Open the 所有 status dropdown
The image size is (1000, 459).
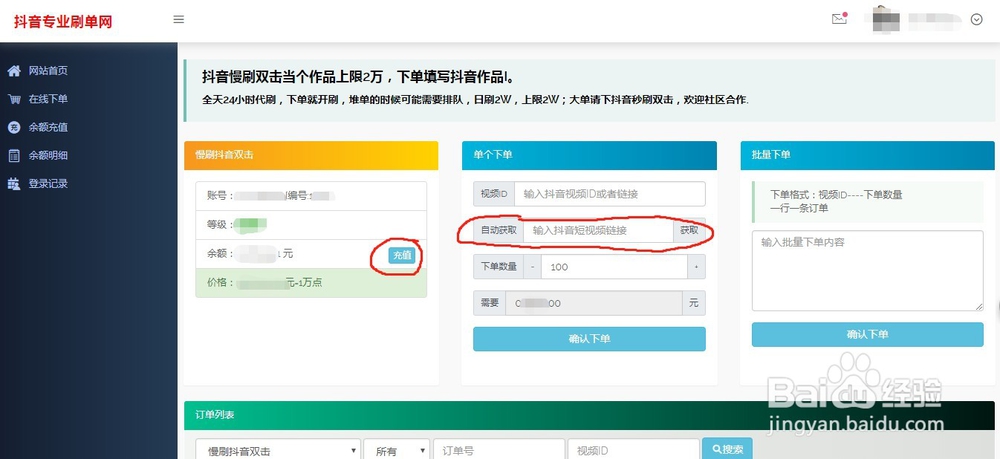tap(397, 451)
